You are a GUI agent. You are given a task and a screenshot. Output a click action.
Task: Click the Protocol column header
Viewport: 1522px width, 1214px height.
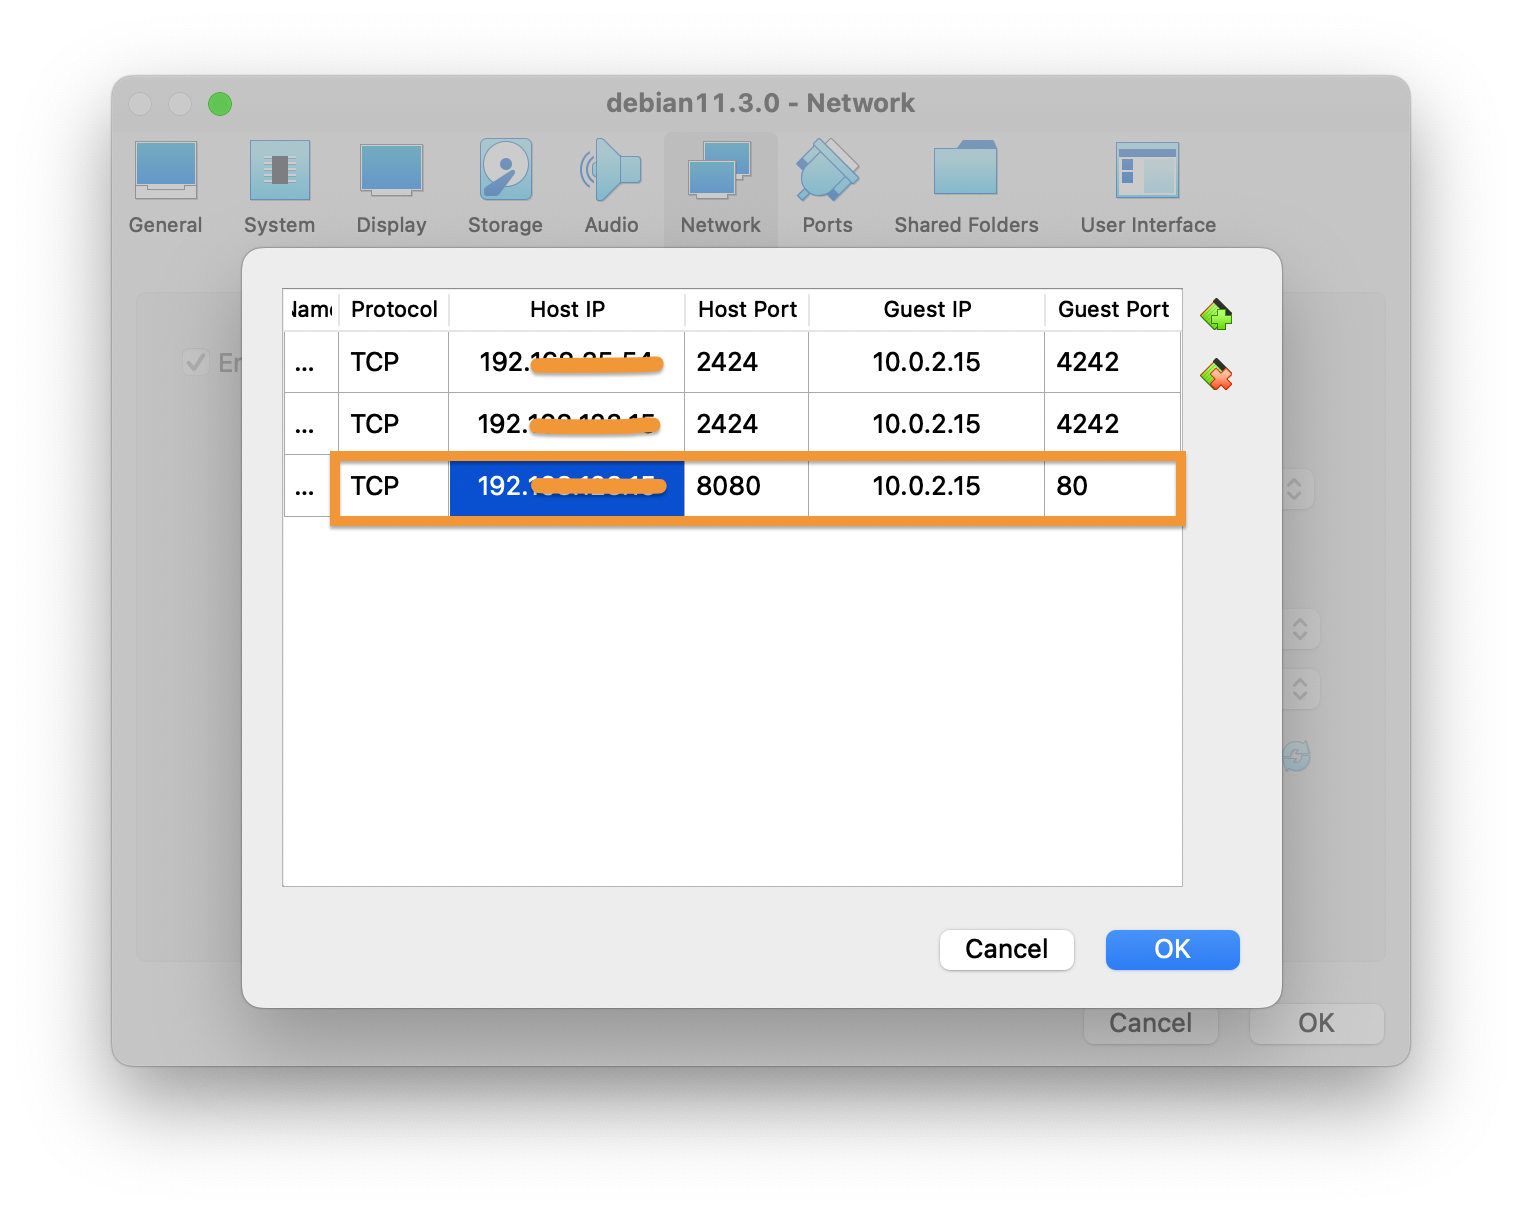click(394, 310)
